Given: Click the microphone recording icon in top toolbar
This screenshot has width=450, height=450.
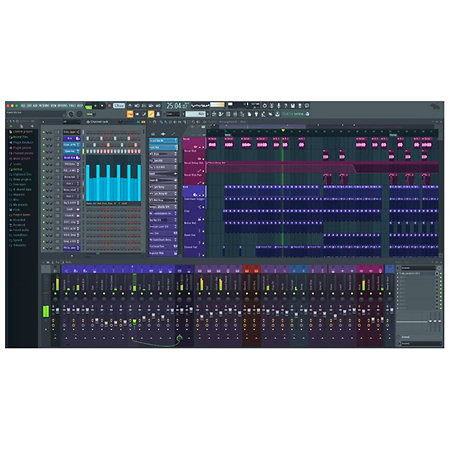Looking at the screenshot, I should point(279,106).
